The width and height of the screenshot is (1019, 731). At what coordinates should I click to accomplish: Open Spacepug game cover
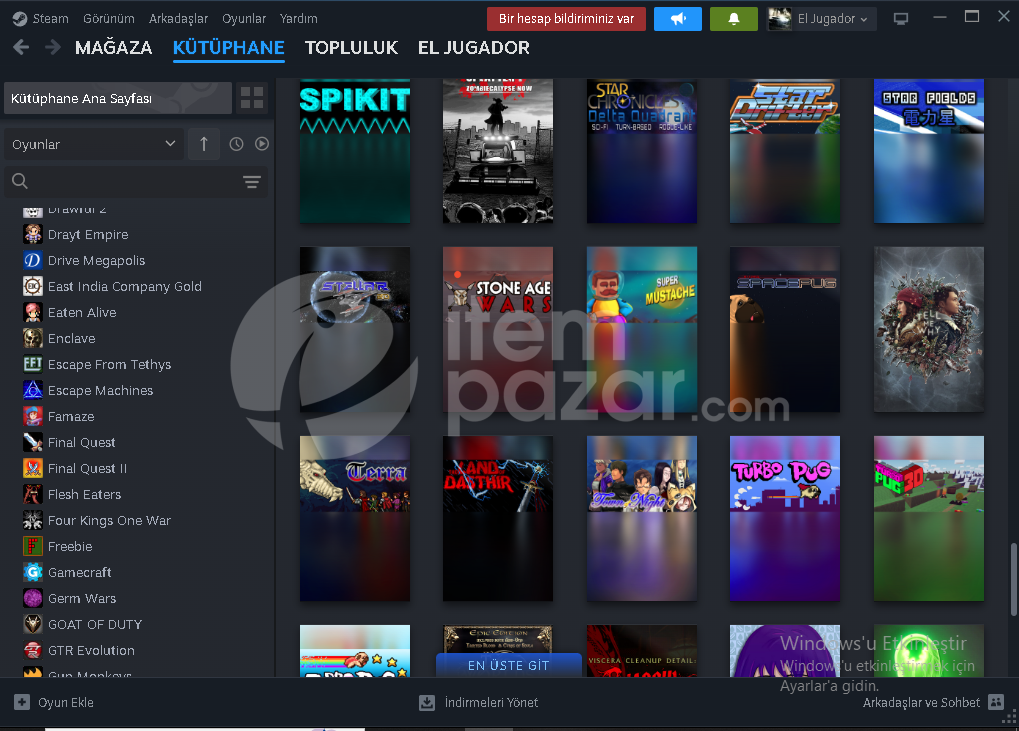tap(785, 329)
